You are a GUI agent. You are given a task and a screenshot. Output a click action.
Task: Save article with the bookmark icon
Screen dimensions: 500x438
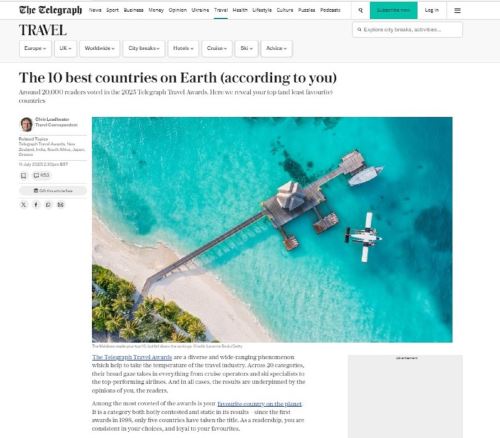[24, 175]
